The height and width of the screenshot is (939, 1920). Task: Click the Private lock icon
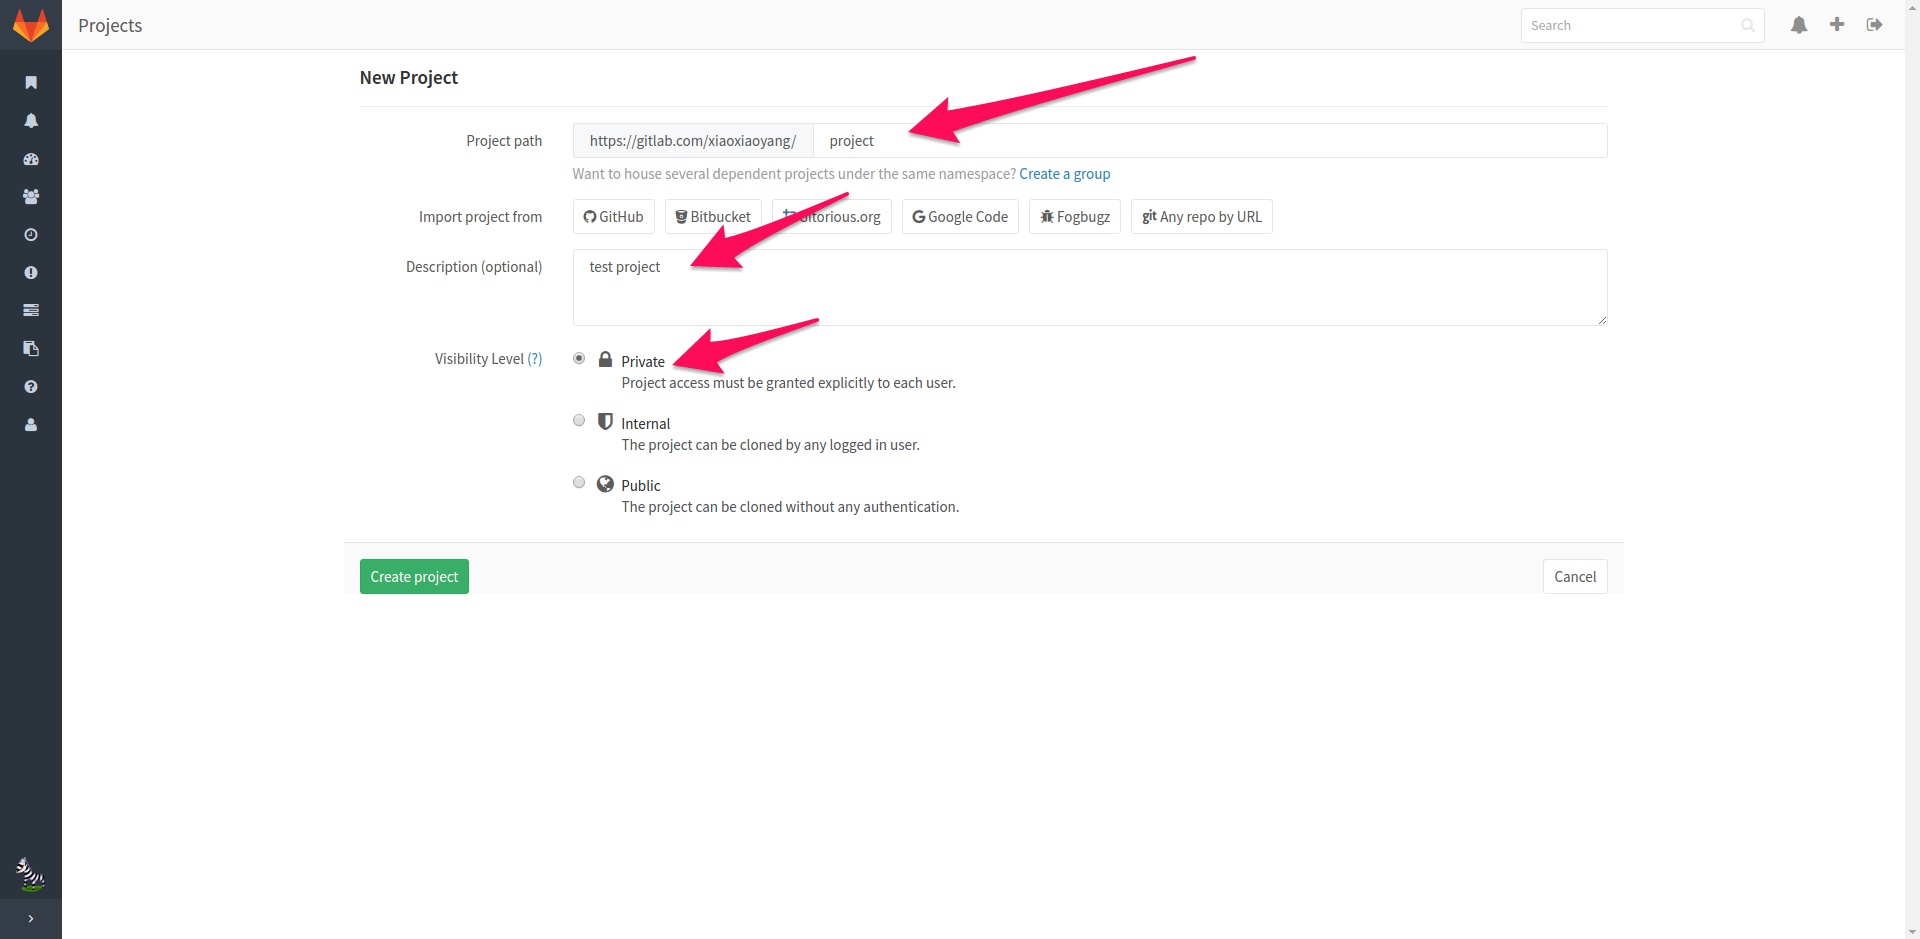[x=605, y=359]
